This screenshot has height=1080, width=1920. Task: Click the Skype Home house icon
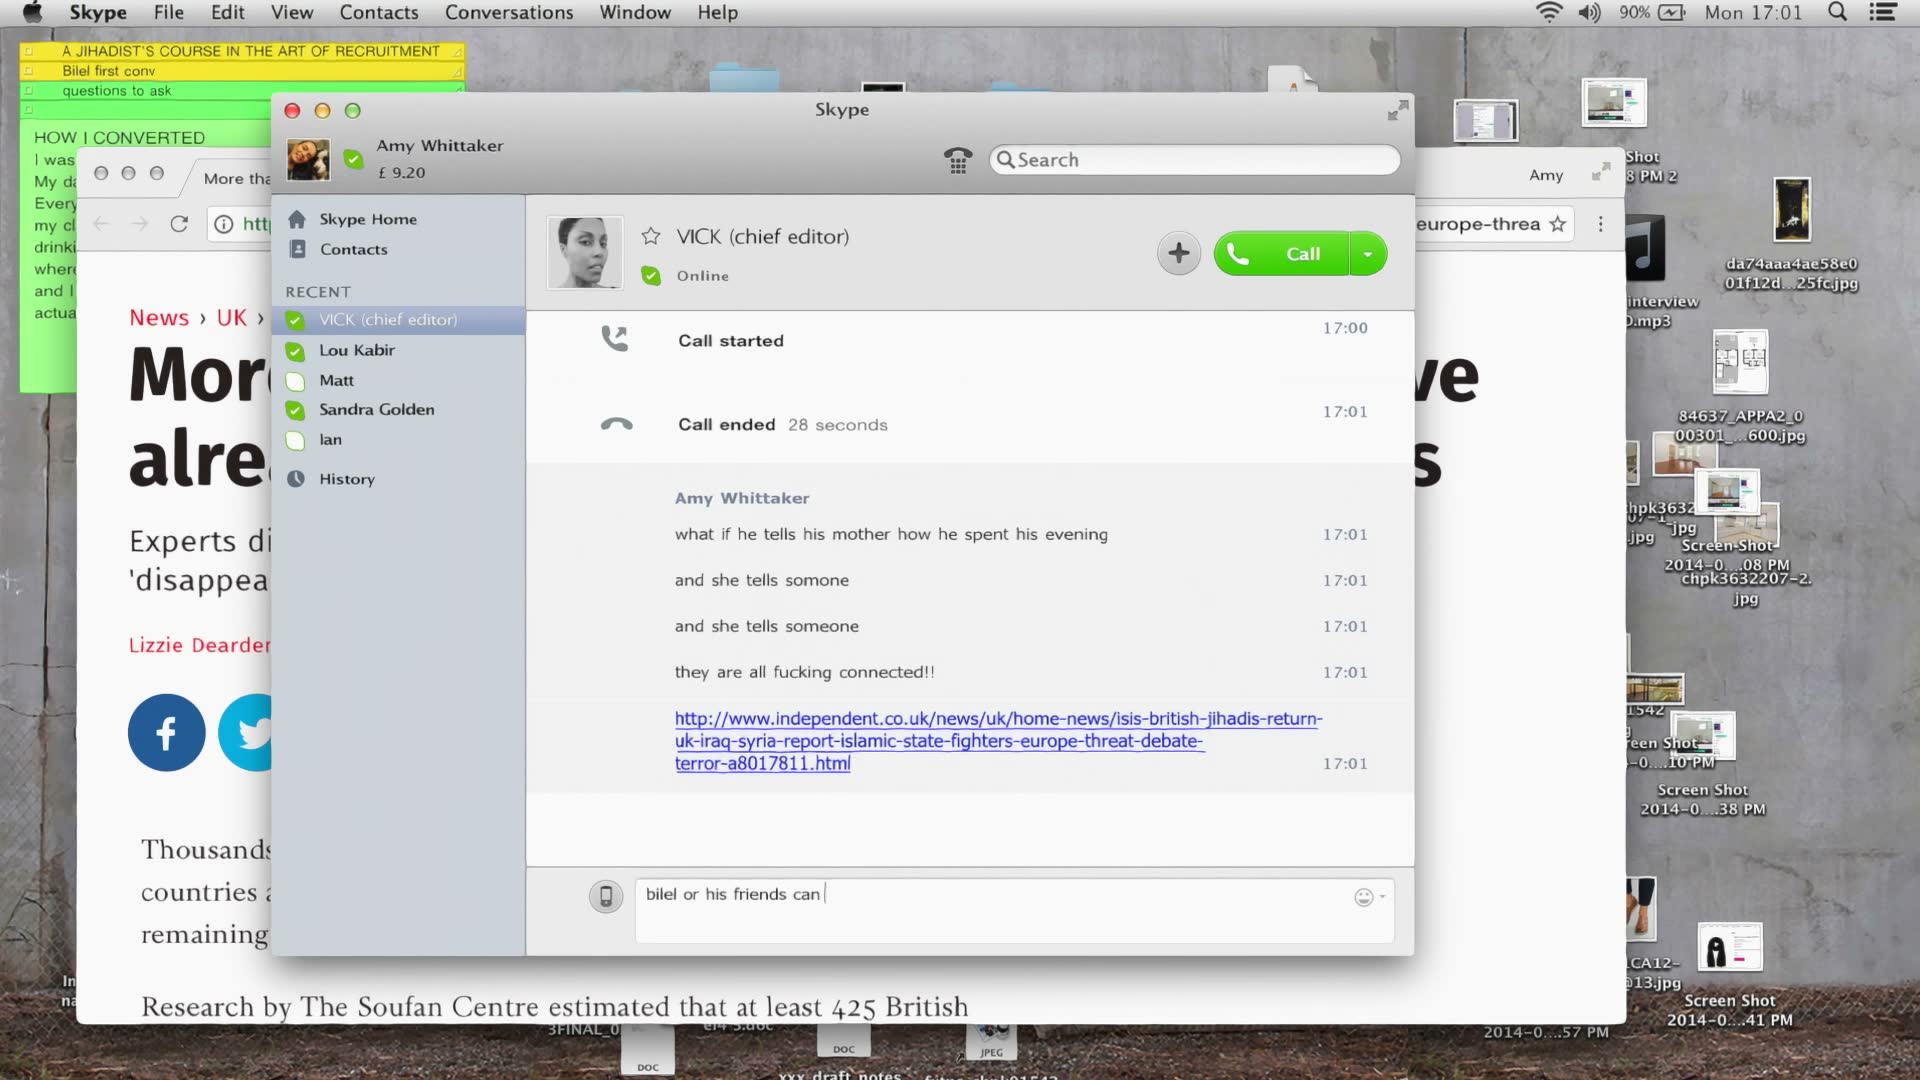pos(297,219)
